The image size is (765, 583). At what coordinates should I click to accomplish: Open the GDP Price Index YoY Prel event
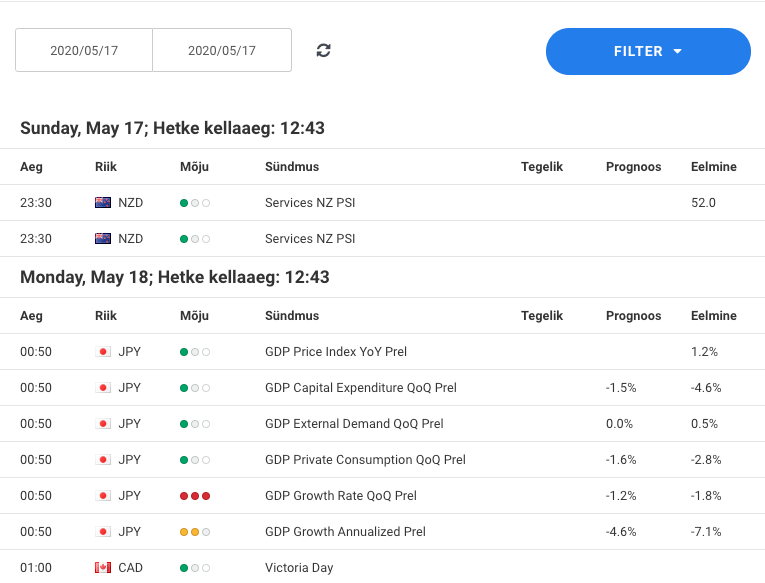coord(336,352)
